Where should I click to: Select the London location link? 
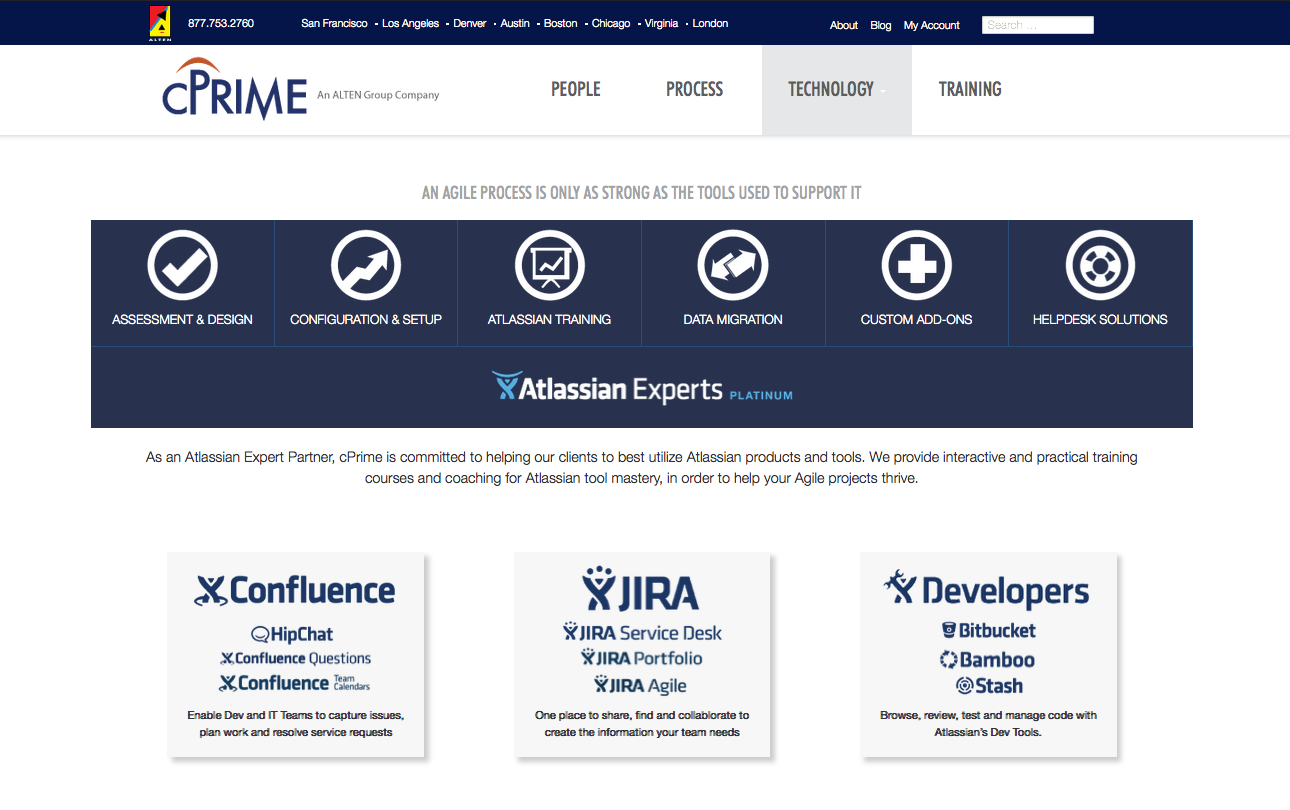click(711, 23)
